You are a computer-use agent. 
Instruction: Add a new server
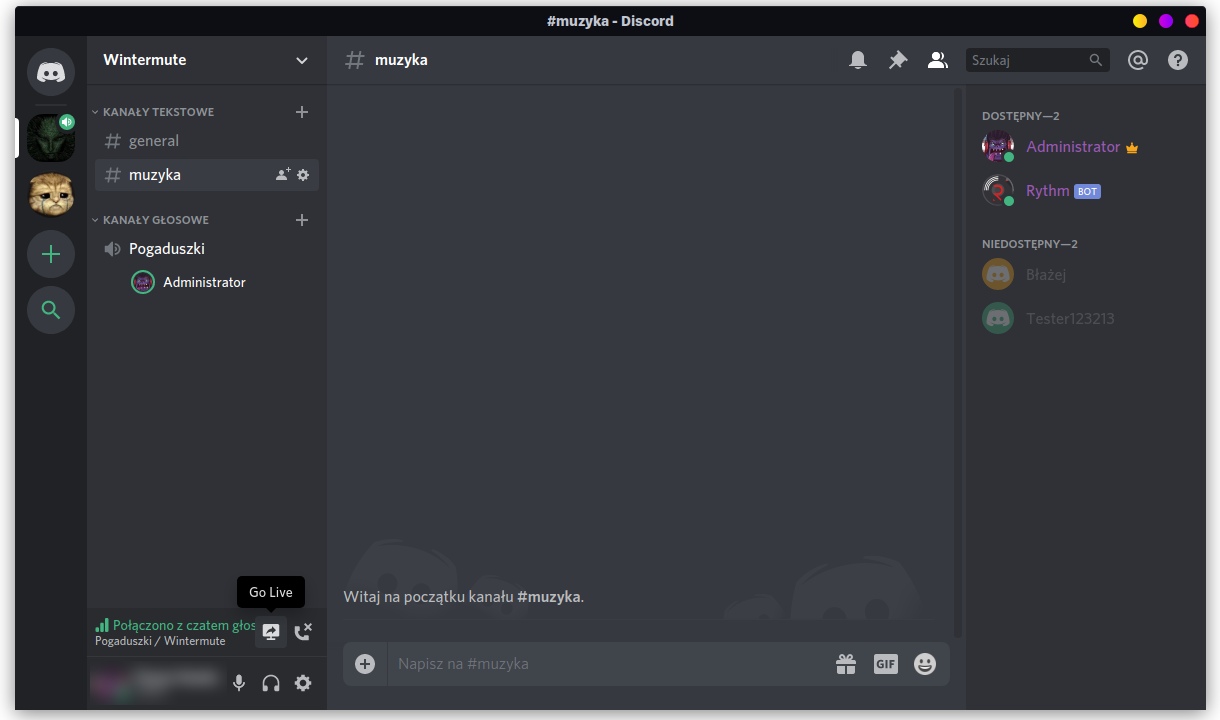[51, 254]
